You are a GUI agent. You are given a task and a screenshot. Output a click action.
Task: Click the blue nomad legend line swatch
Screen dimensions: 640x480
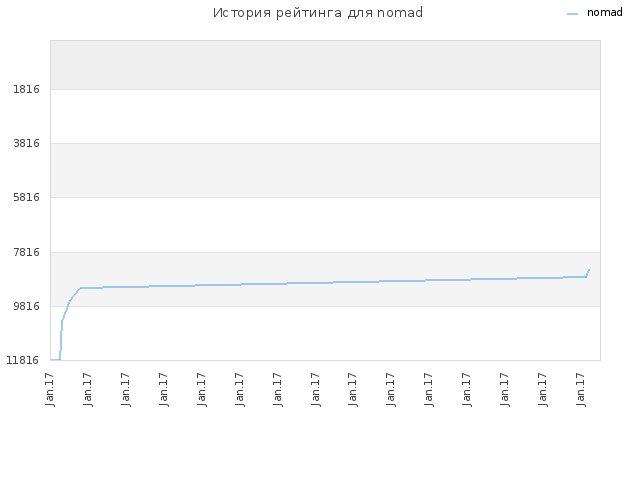572,14
